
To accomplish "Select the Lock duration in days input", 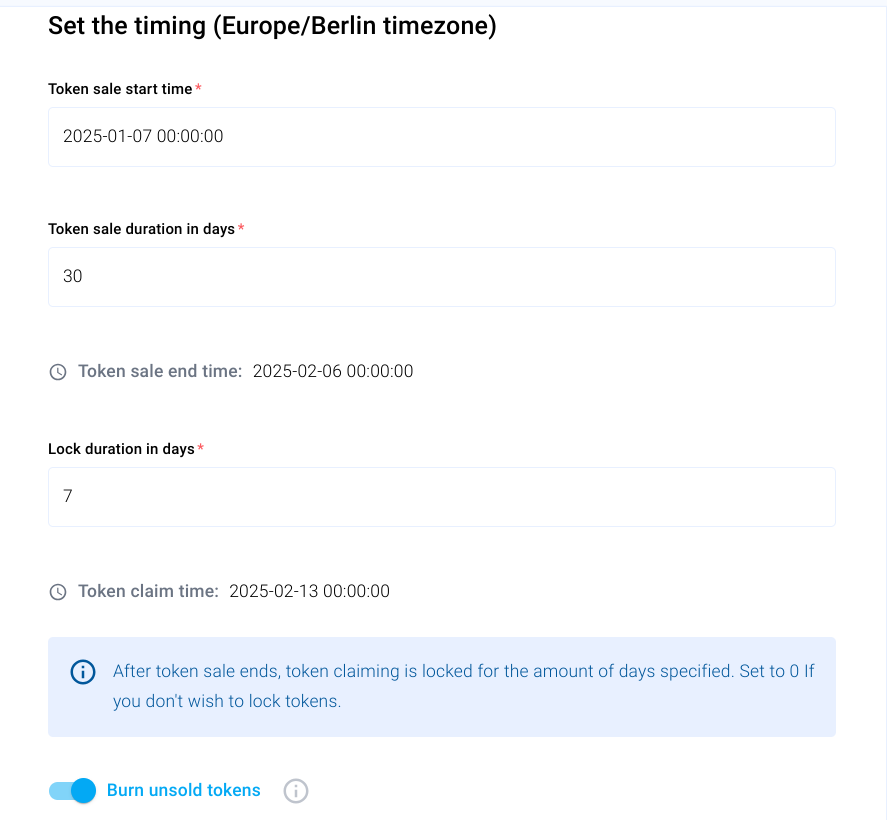I will tap(441, 497).
